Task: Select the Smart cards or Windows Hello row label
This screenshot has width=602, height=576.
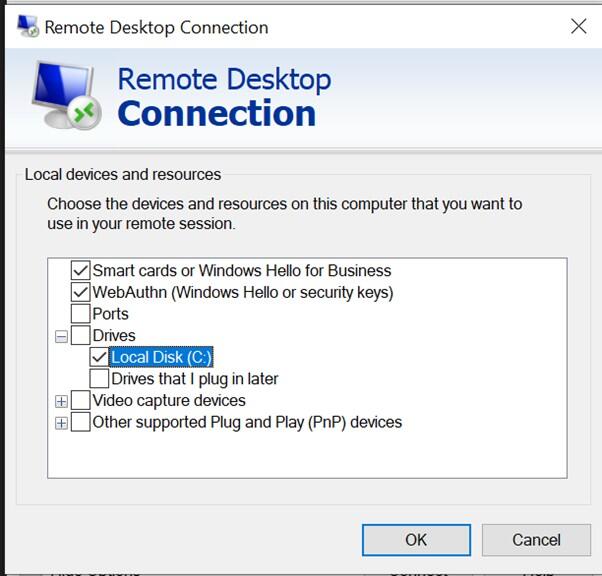Action: click(x=242, y=271)
